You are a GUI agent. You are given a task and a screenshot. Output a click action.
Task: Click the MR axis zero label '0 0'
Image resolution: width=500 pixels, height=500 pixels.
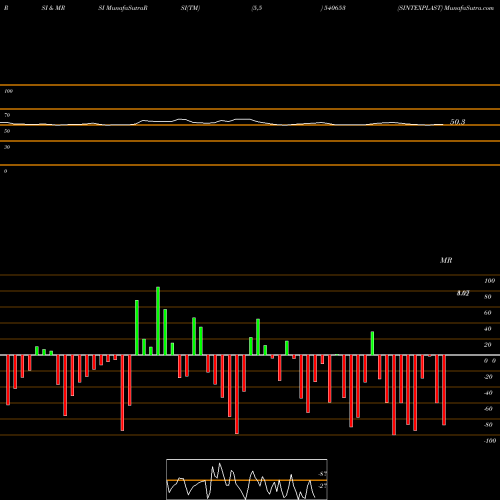pyautogui.click(x=490, y=361)
